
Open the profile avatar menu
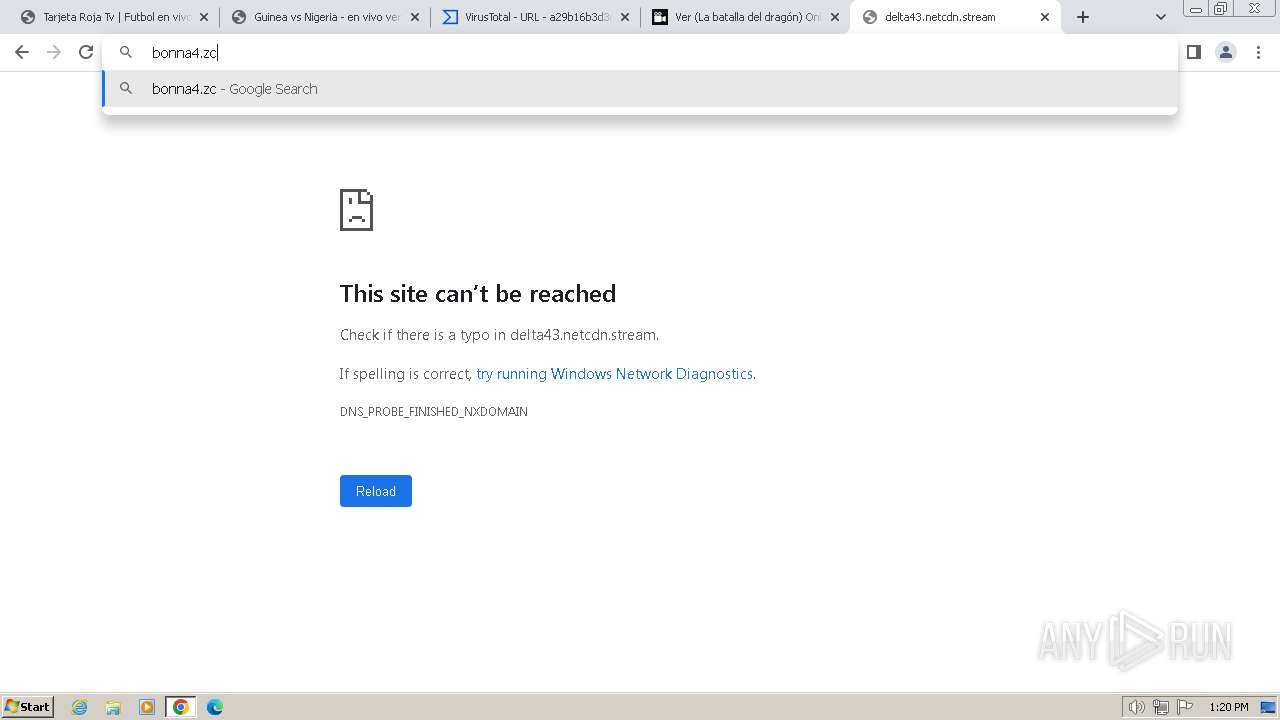click(x=1226, y=53)
